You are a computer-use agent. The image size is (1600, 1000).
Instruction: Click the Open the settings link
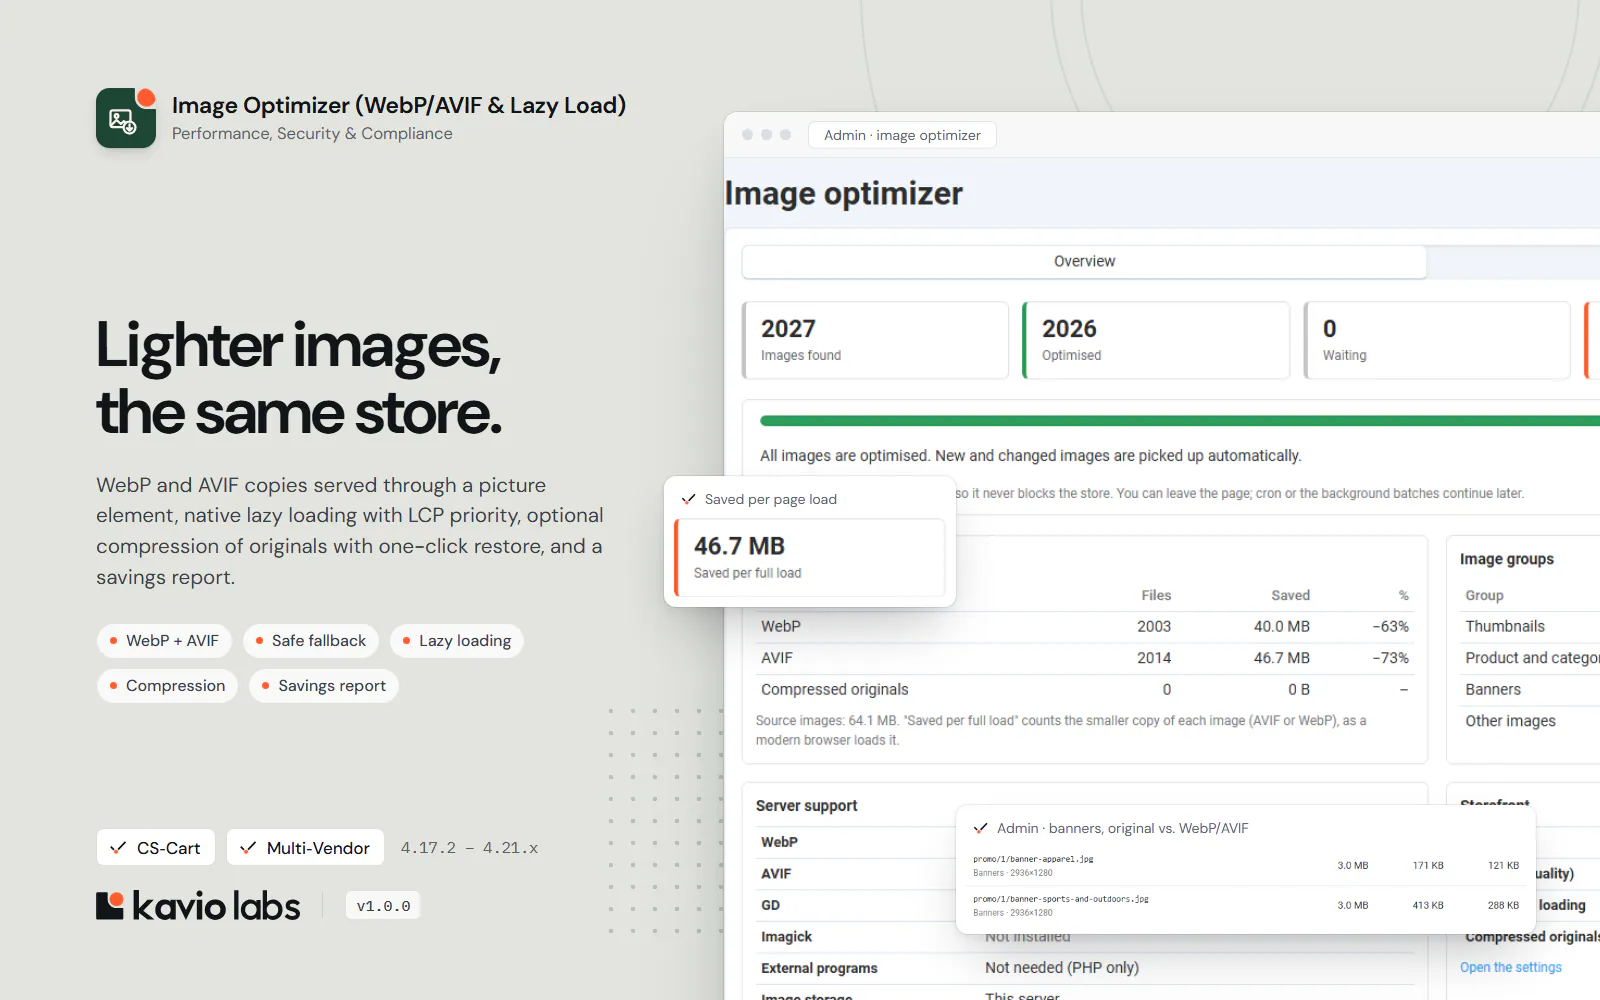[1510, 967]
